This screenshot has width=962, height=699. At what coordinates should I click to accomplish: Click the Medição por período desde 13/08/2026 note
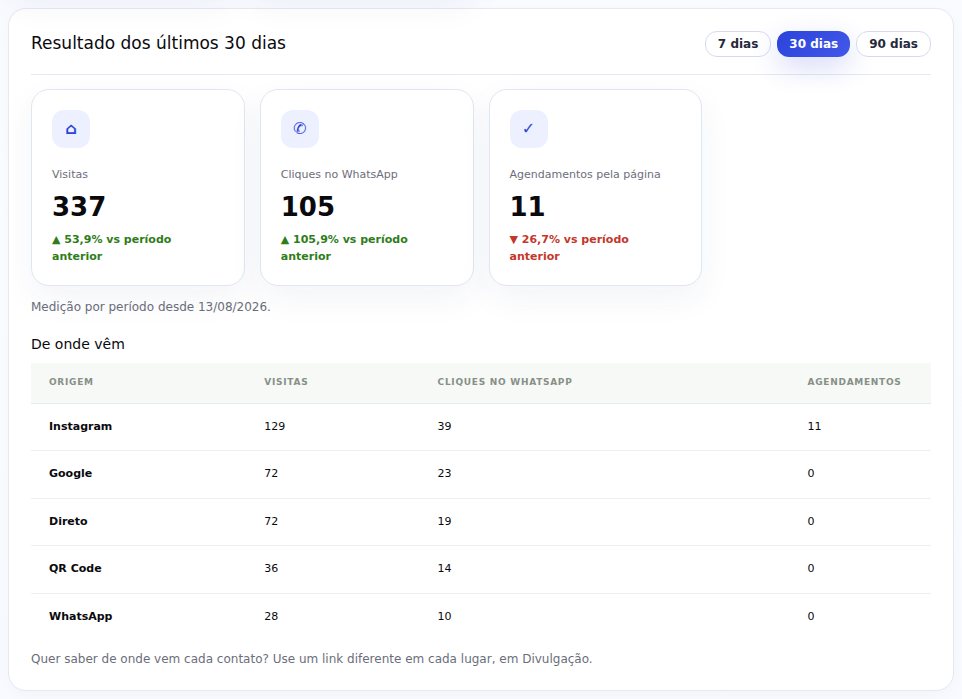point(151,306)
